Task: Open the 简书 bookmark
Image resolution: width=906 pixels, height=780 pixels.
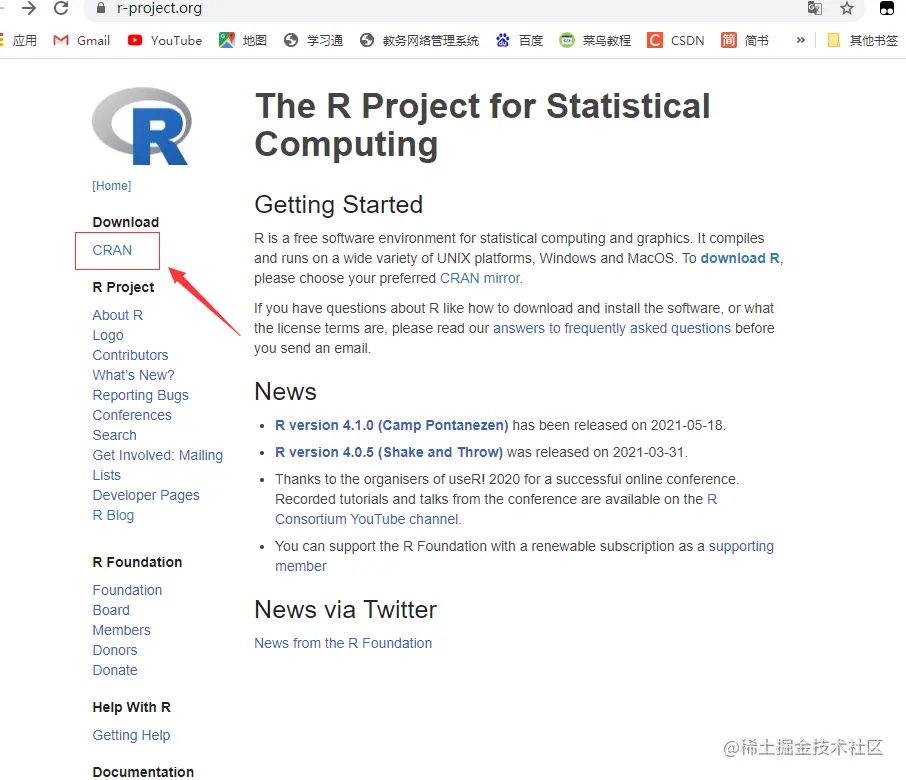Action: (745, 40)
